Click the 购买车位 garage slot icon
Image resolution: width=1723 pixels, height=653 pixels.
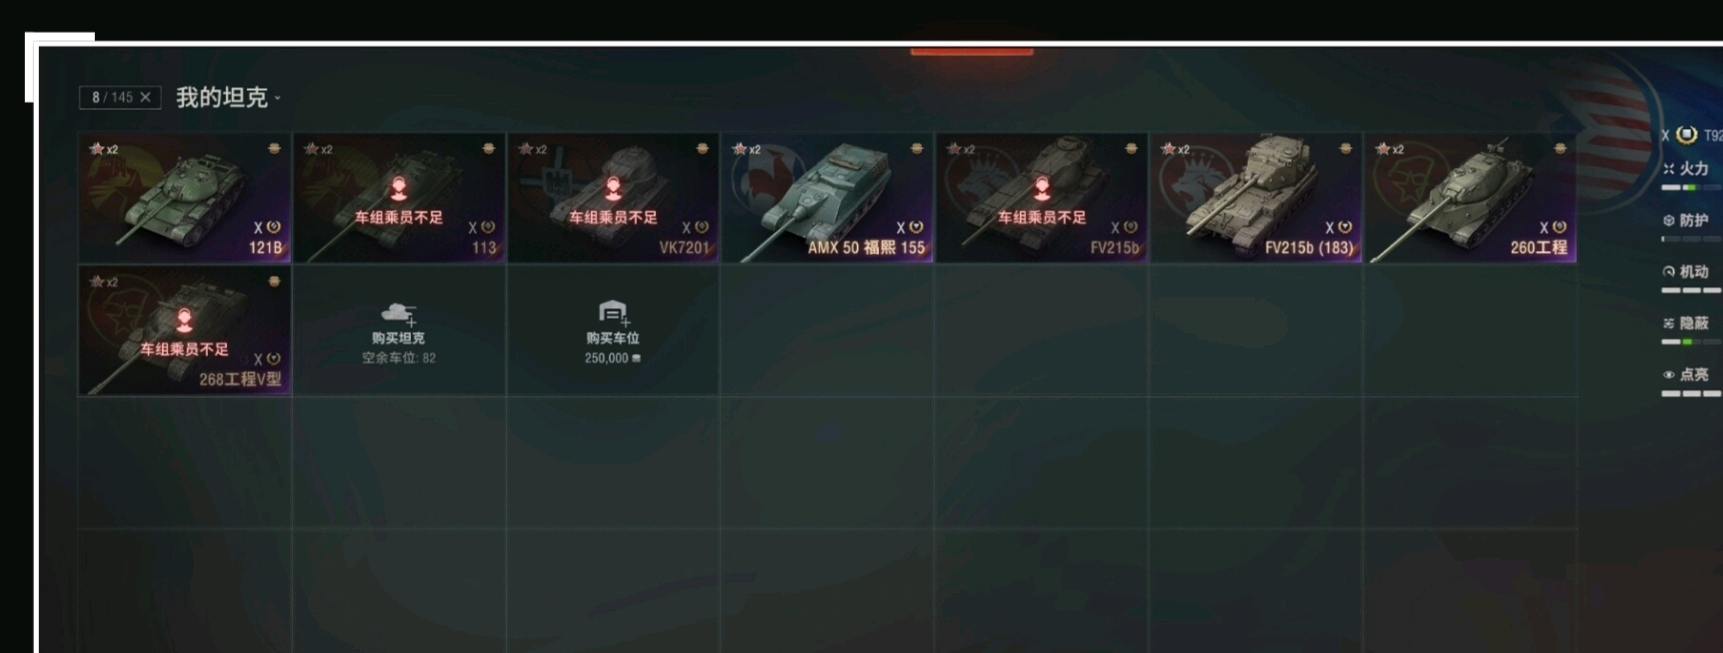coord(613,313)
